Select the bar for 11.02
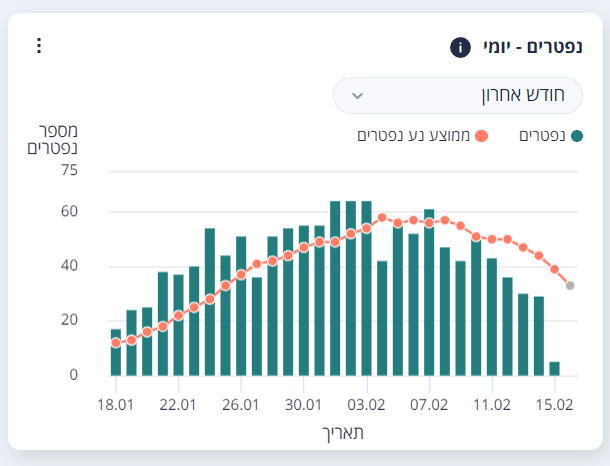This screenshot has height=466, width=610. pos(491,316)
